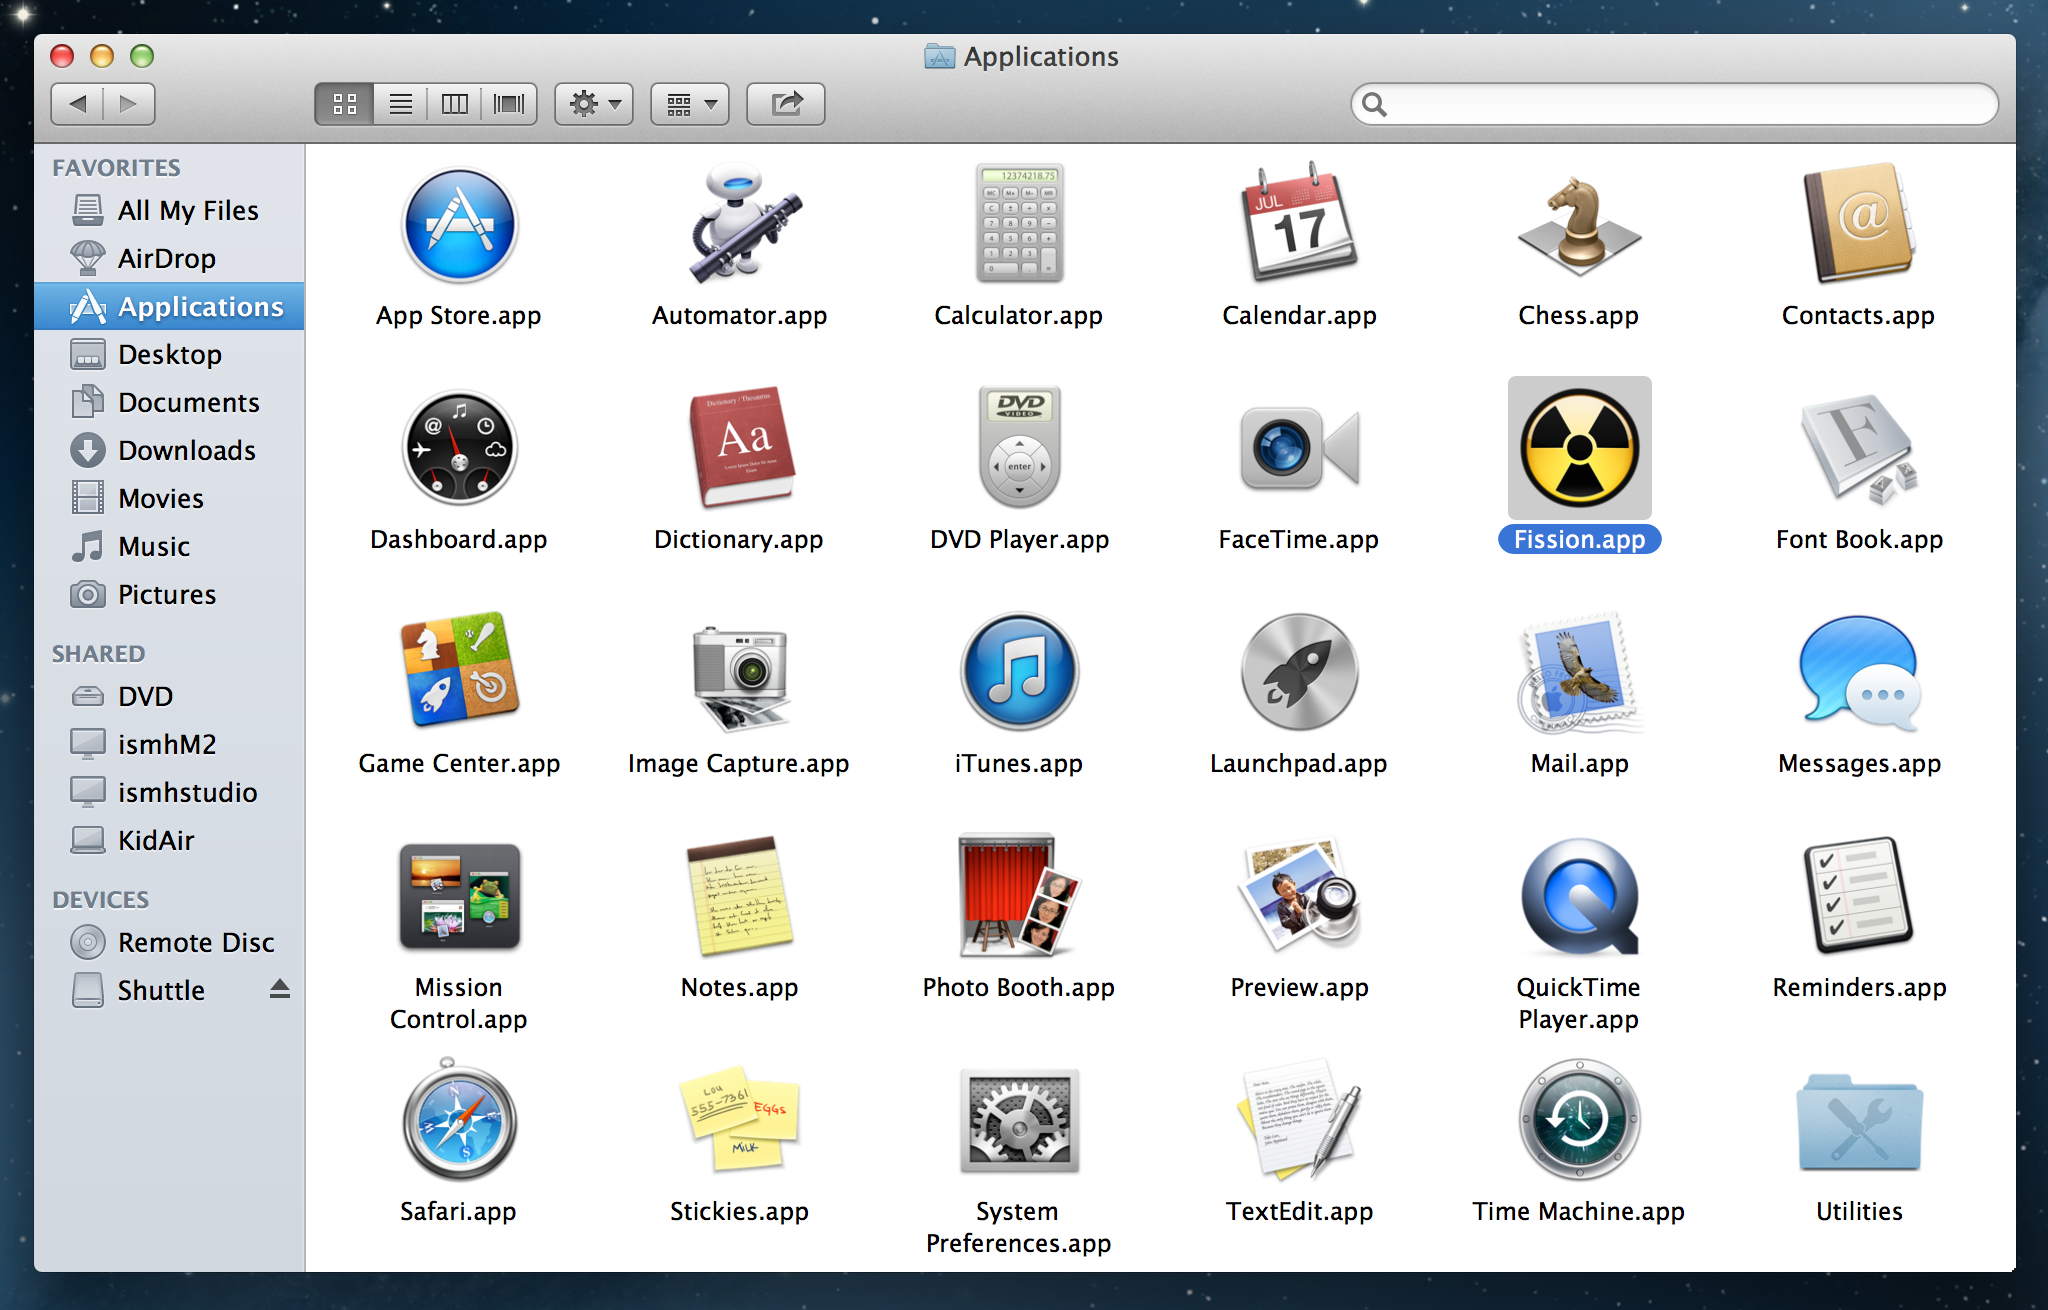
Task: Open Pictures from the sidebar
Action: tap(169, 594)
